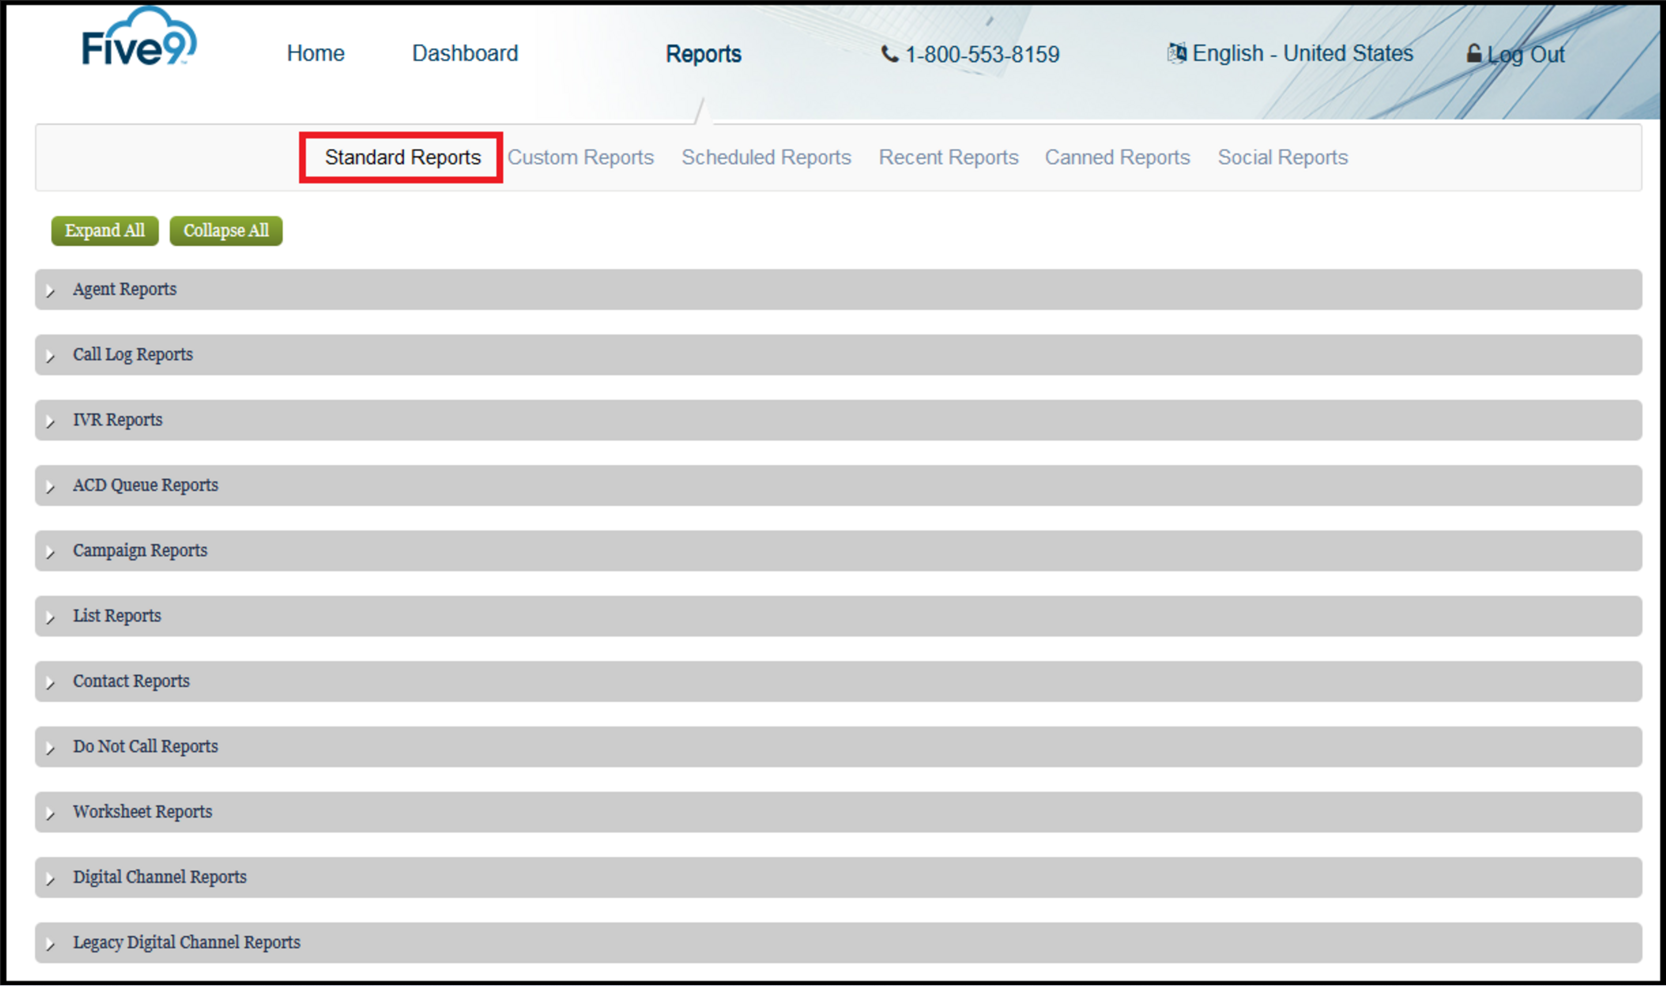The height and width of the screenshot is (986, 1666).
Task: Open Dashboard from the top navigation
Action: point(465,53)
